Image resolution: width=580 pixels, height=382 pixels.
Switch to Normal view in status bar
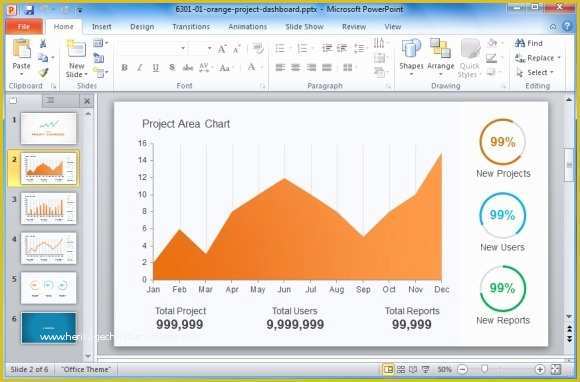point(388,369)
